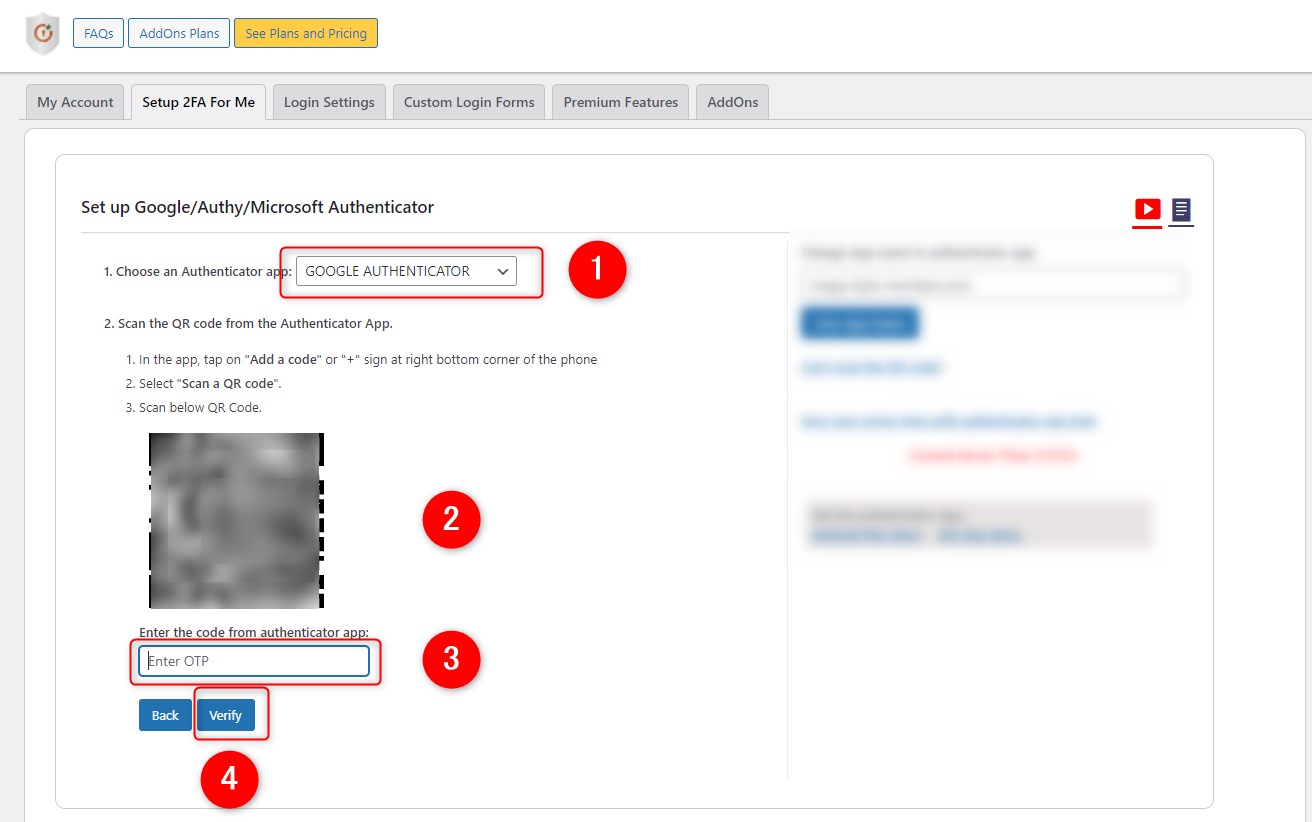The height and width of the screenshot is (822, 1312).
Task: Go to the Login Settings tab
Action: pyautogui.click(x=329, y=102)
